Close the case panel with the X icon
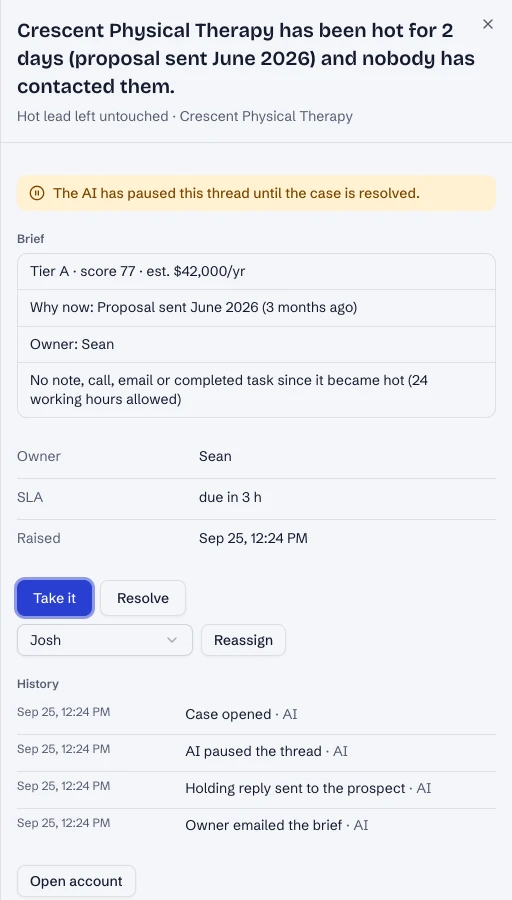This screenshot has height=900, width=512. [488, 24]
